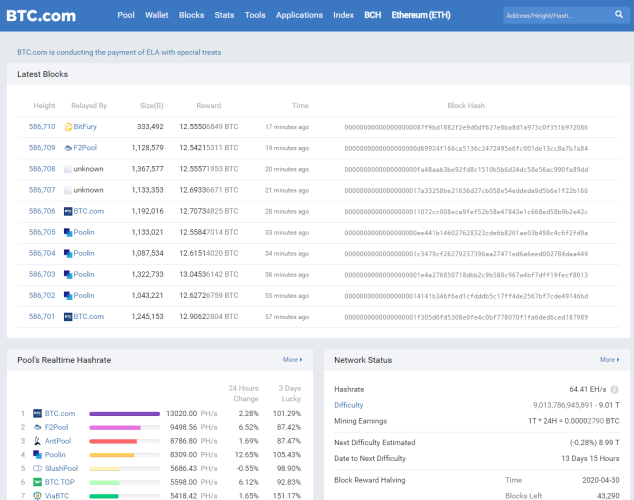Click F2Pool pink hashrate bar

point(115,427)
